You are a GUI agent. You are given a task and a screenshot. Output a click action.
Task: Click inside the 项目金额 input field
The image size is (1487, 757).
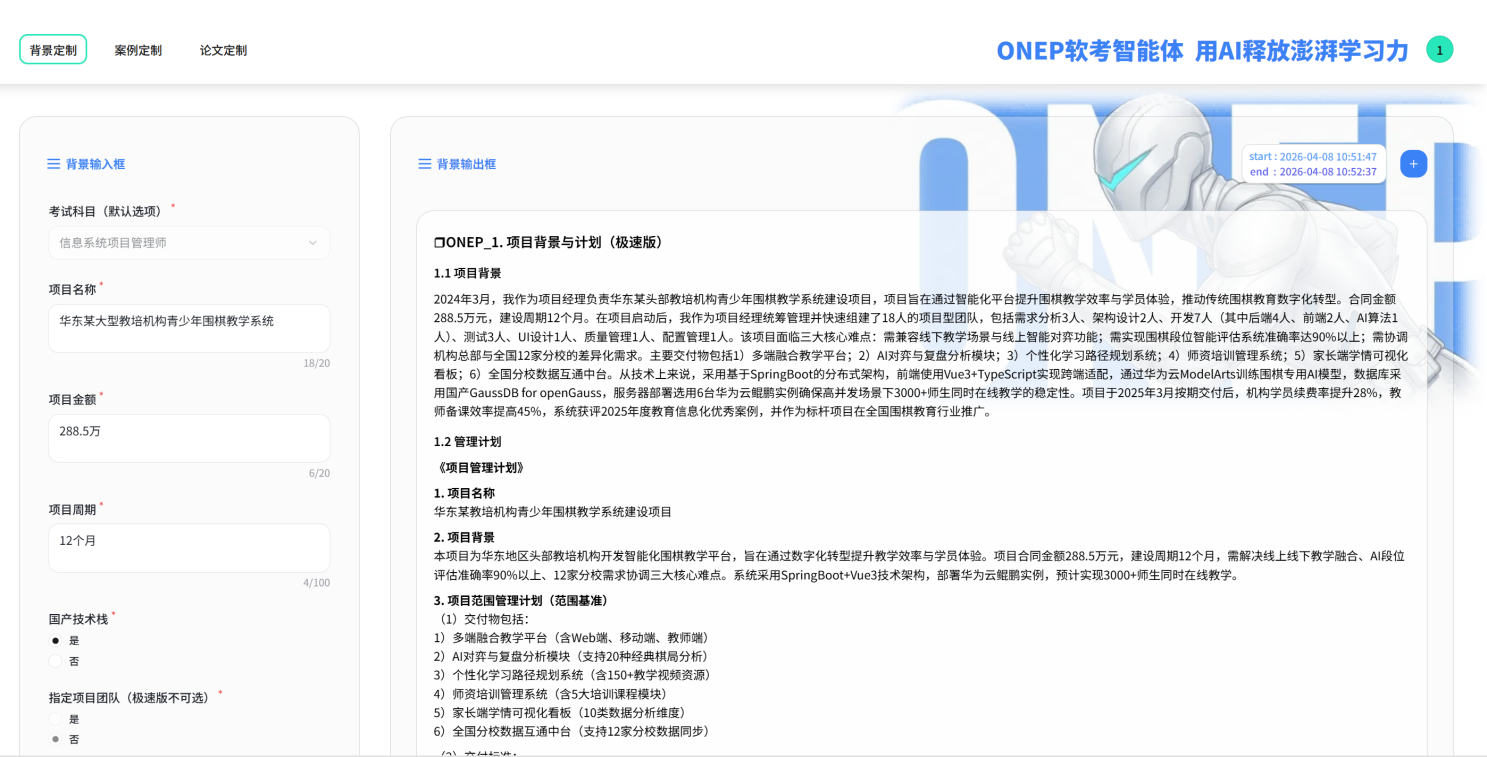[189, 437]
